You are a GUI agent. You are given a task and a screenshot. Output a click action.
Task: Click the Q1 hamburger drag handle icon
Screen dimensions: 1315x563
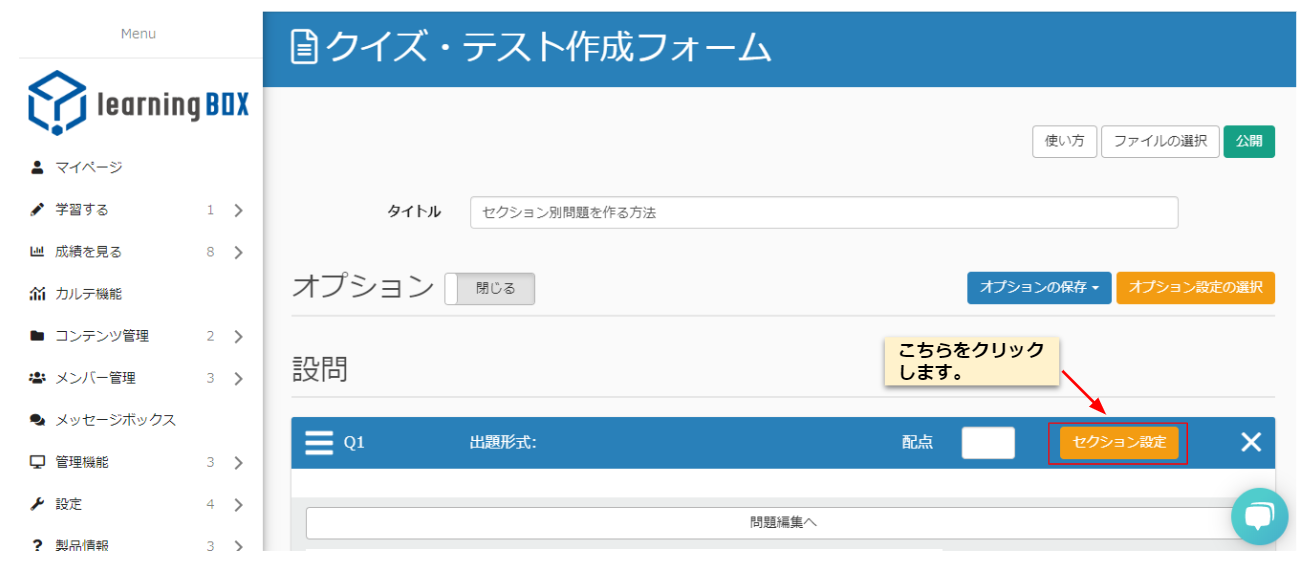coord(319,443)
